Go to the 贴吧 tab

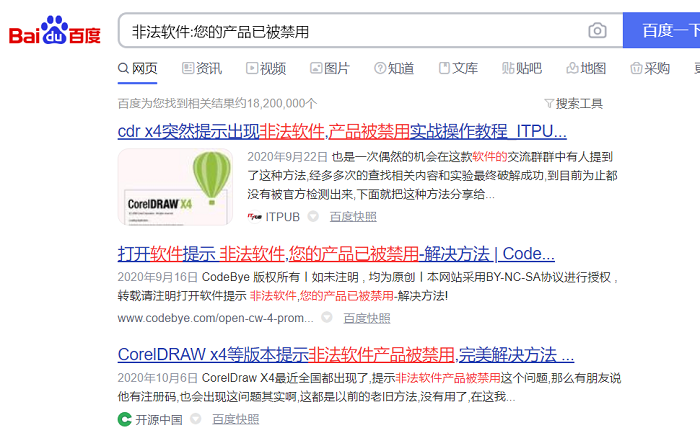[522, 68]
